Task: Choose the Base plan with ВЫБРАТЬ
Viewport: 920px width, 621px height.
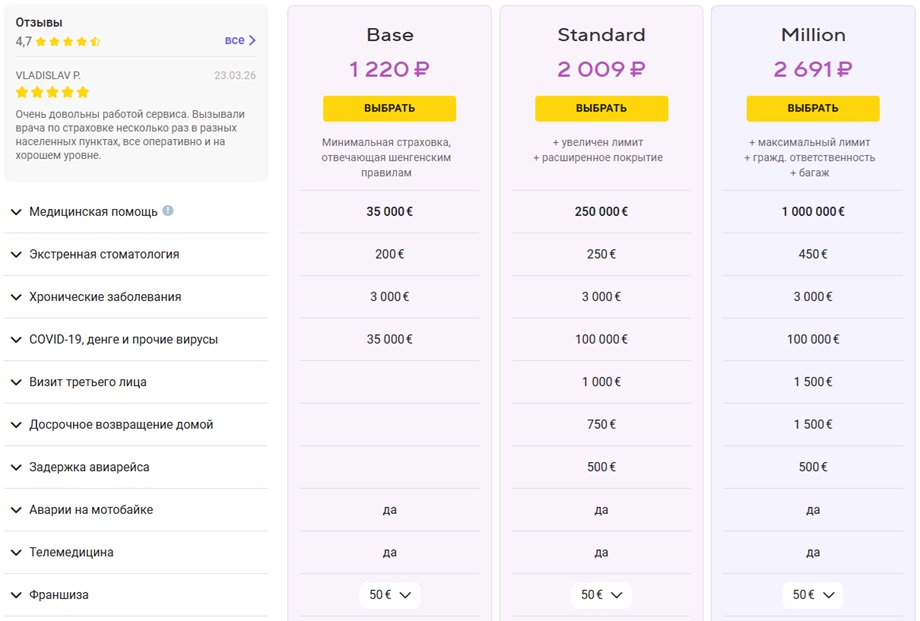Action: [390, 109]
